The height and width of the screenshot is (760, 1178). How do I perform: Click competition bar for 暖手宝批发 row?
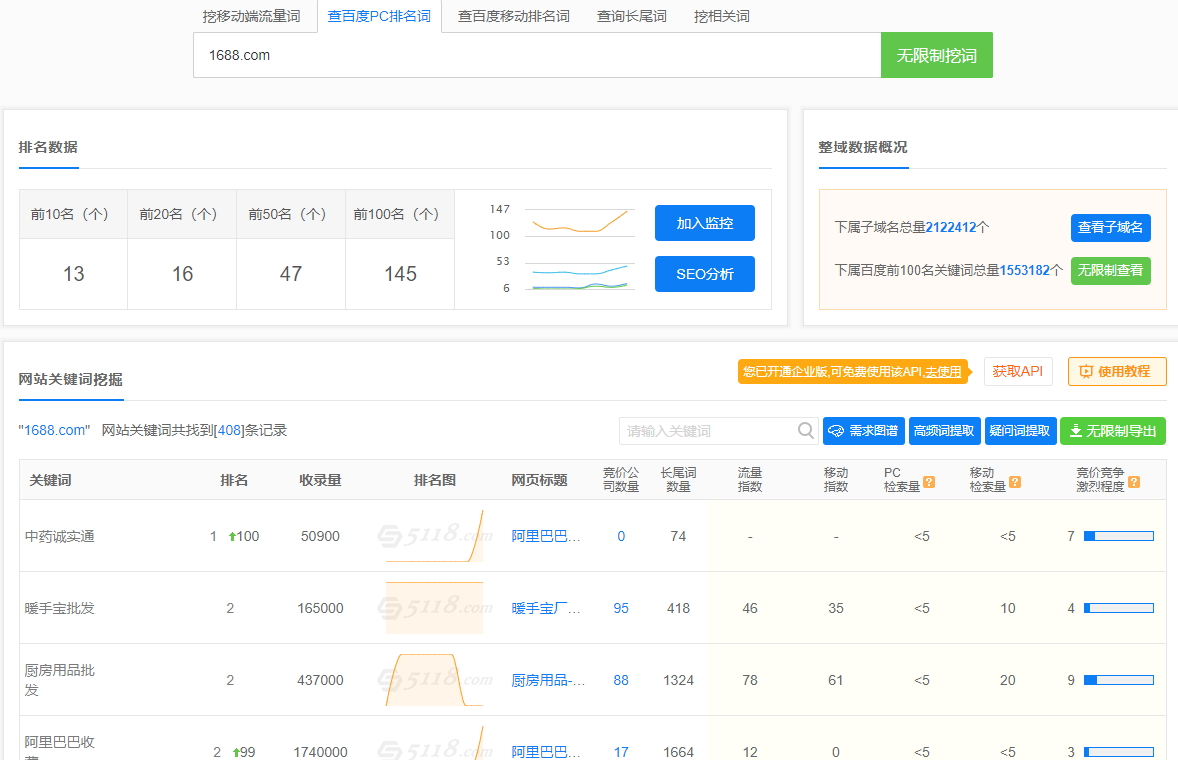[1119, 608]
